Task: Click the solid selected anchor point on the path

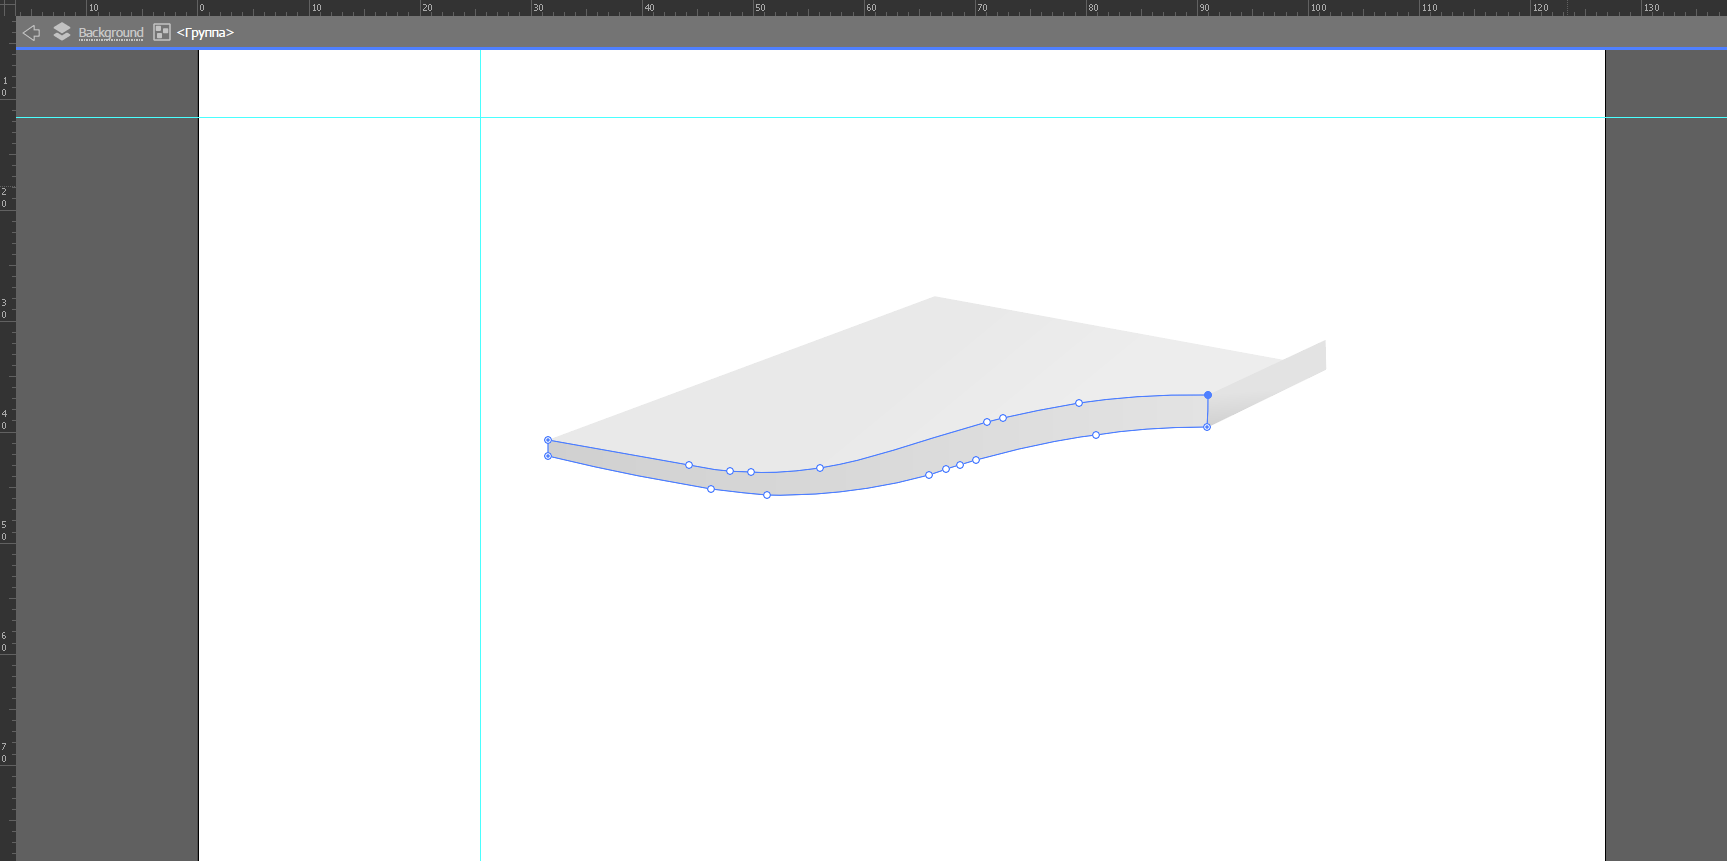Action: tap(1208, 395)
